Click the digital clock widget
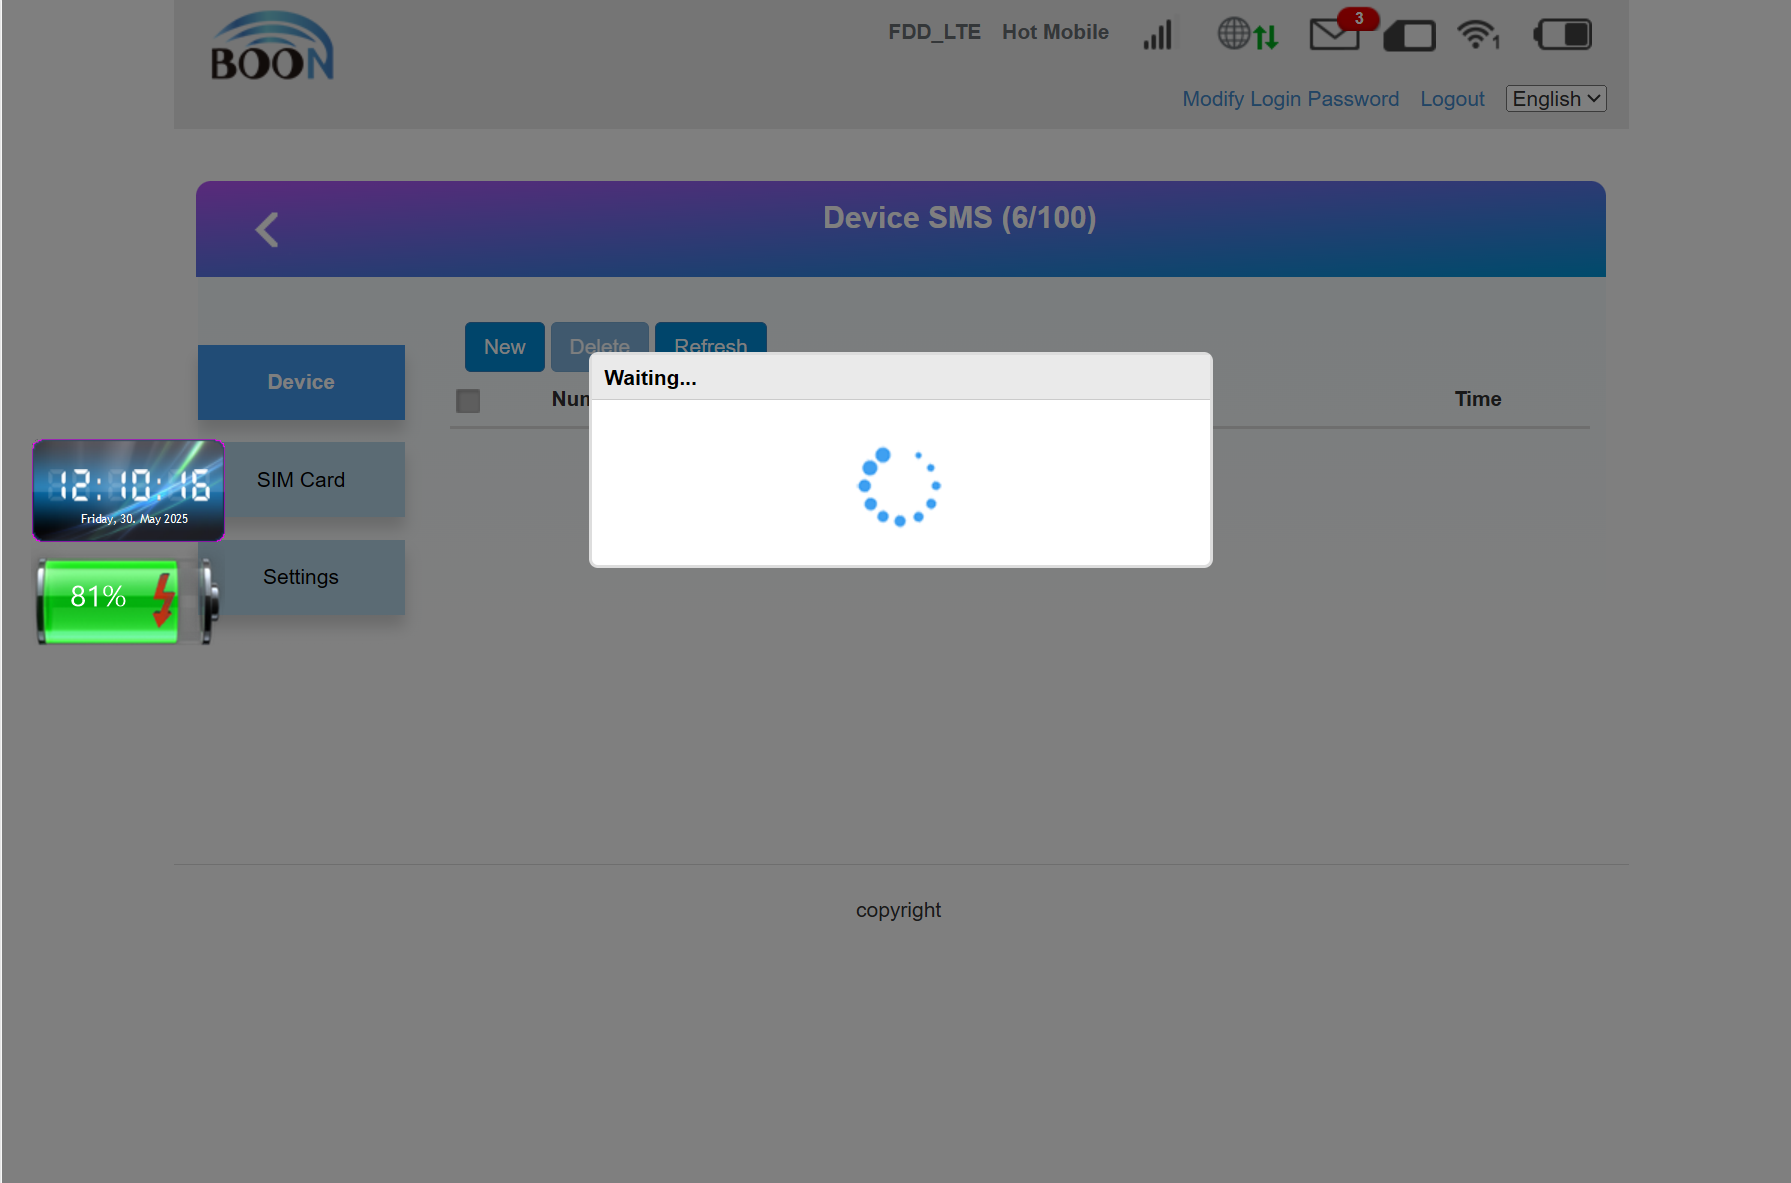Image resolution: width=1791 pixels, height=1183 pixels. [129, 490]
